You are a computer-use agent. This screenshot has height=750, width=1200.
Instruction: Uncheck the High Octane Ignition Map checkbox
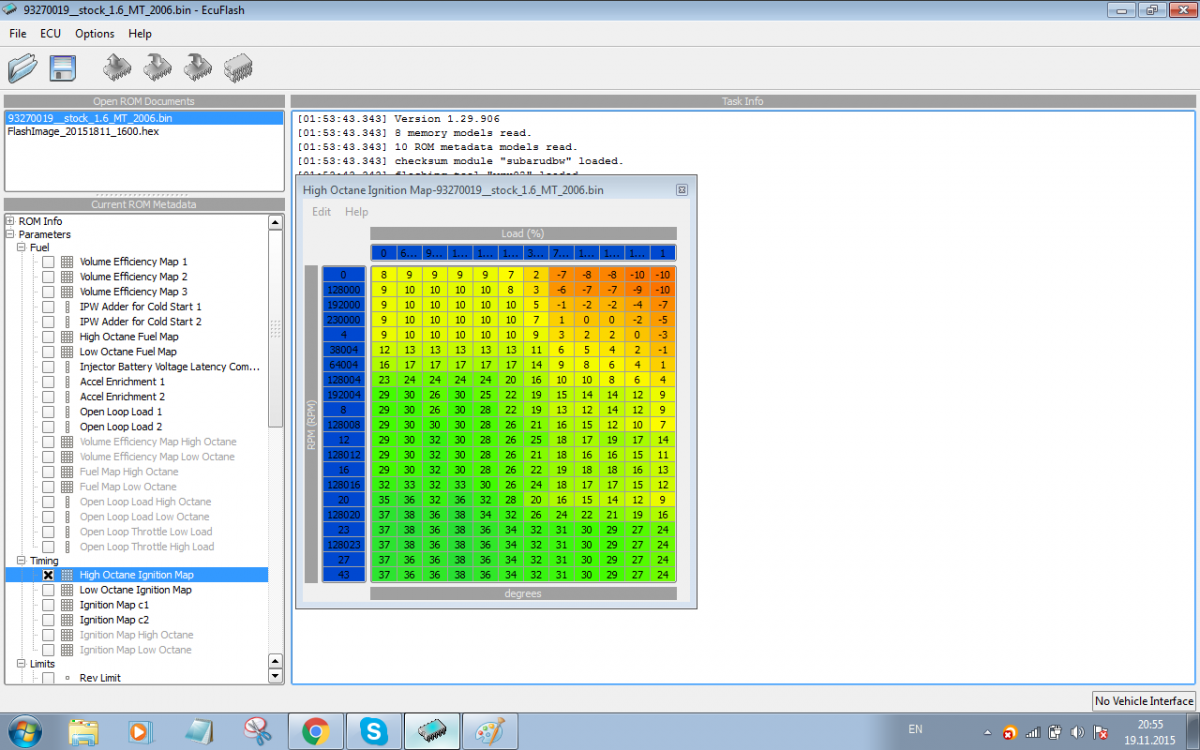[x=48, y=575]
